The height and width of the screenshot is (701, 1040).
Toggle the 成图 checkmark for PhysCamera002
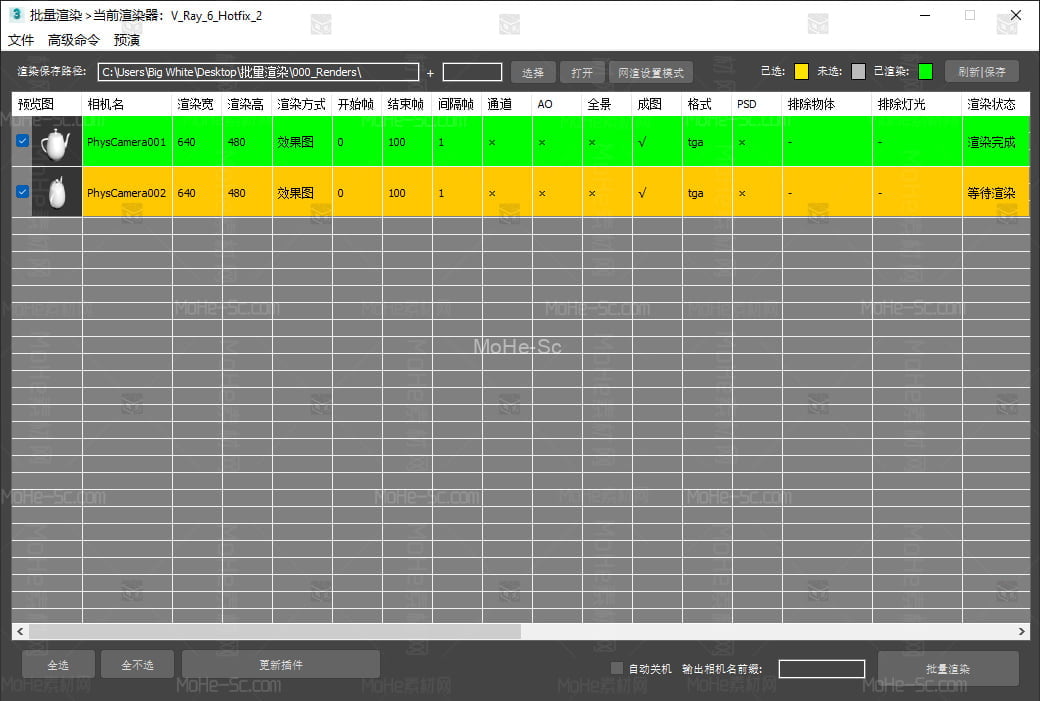click(x=642, y=193)
